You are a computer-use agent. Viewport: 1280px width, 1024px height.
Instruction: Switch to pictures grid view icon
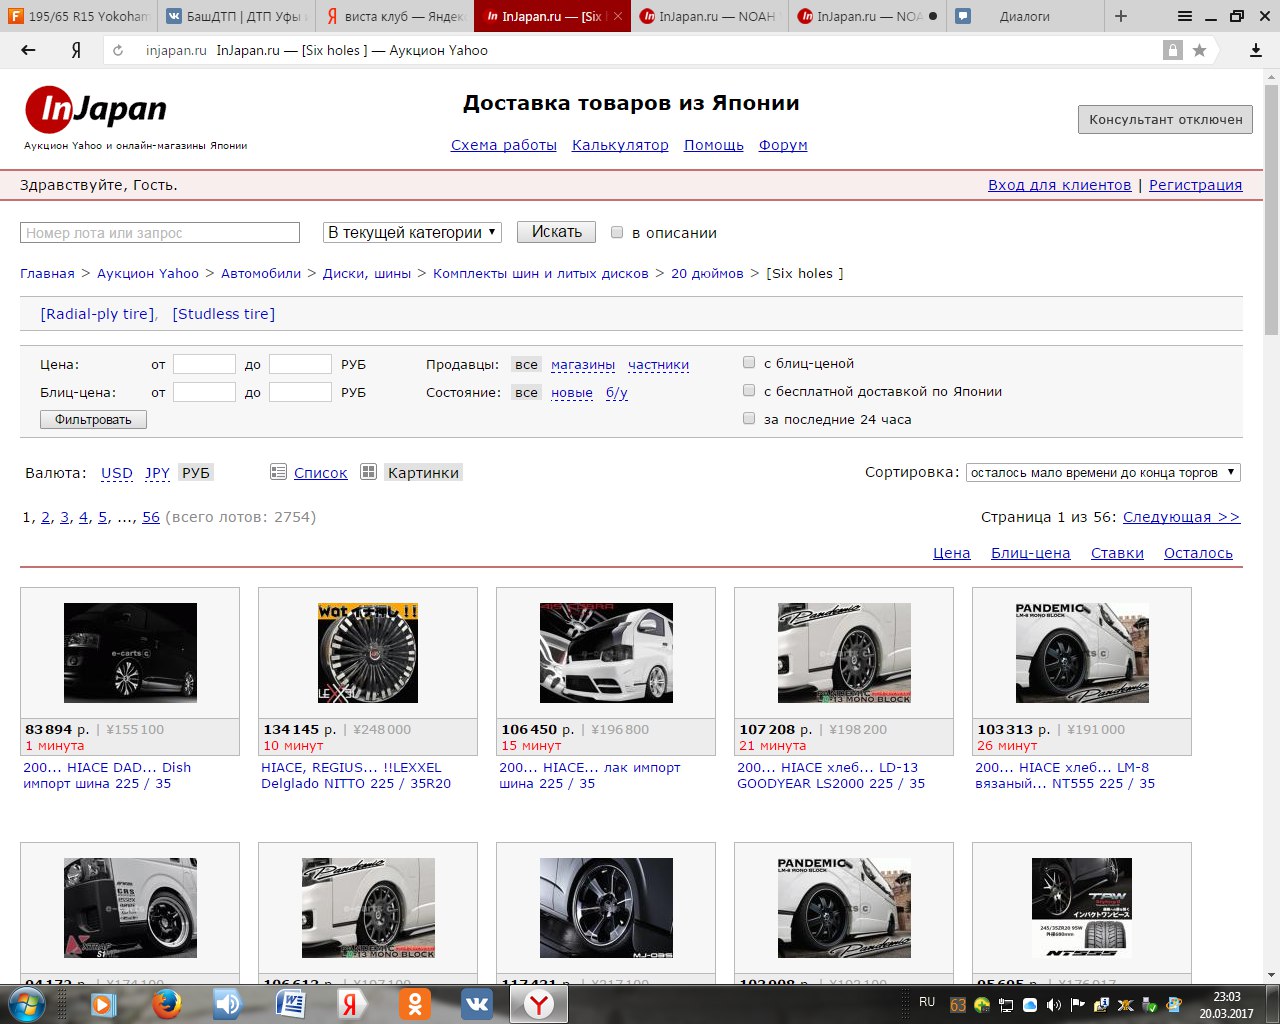pos(368,472)
